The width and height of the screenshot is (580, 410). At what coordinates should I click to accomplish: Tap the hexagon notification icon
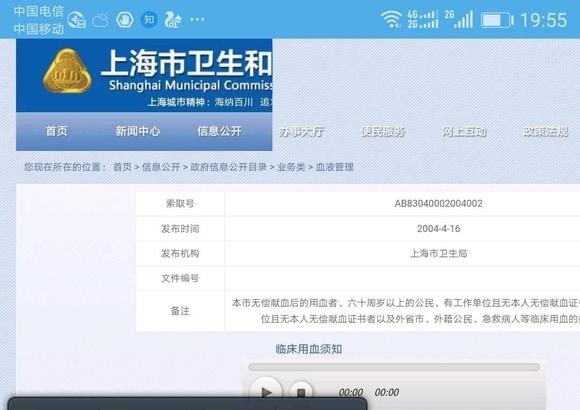click(x=125, y=20)
